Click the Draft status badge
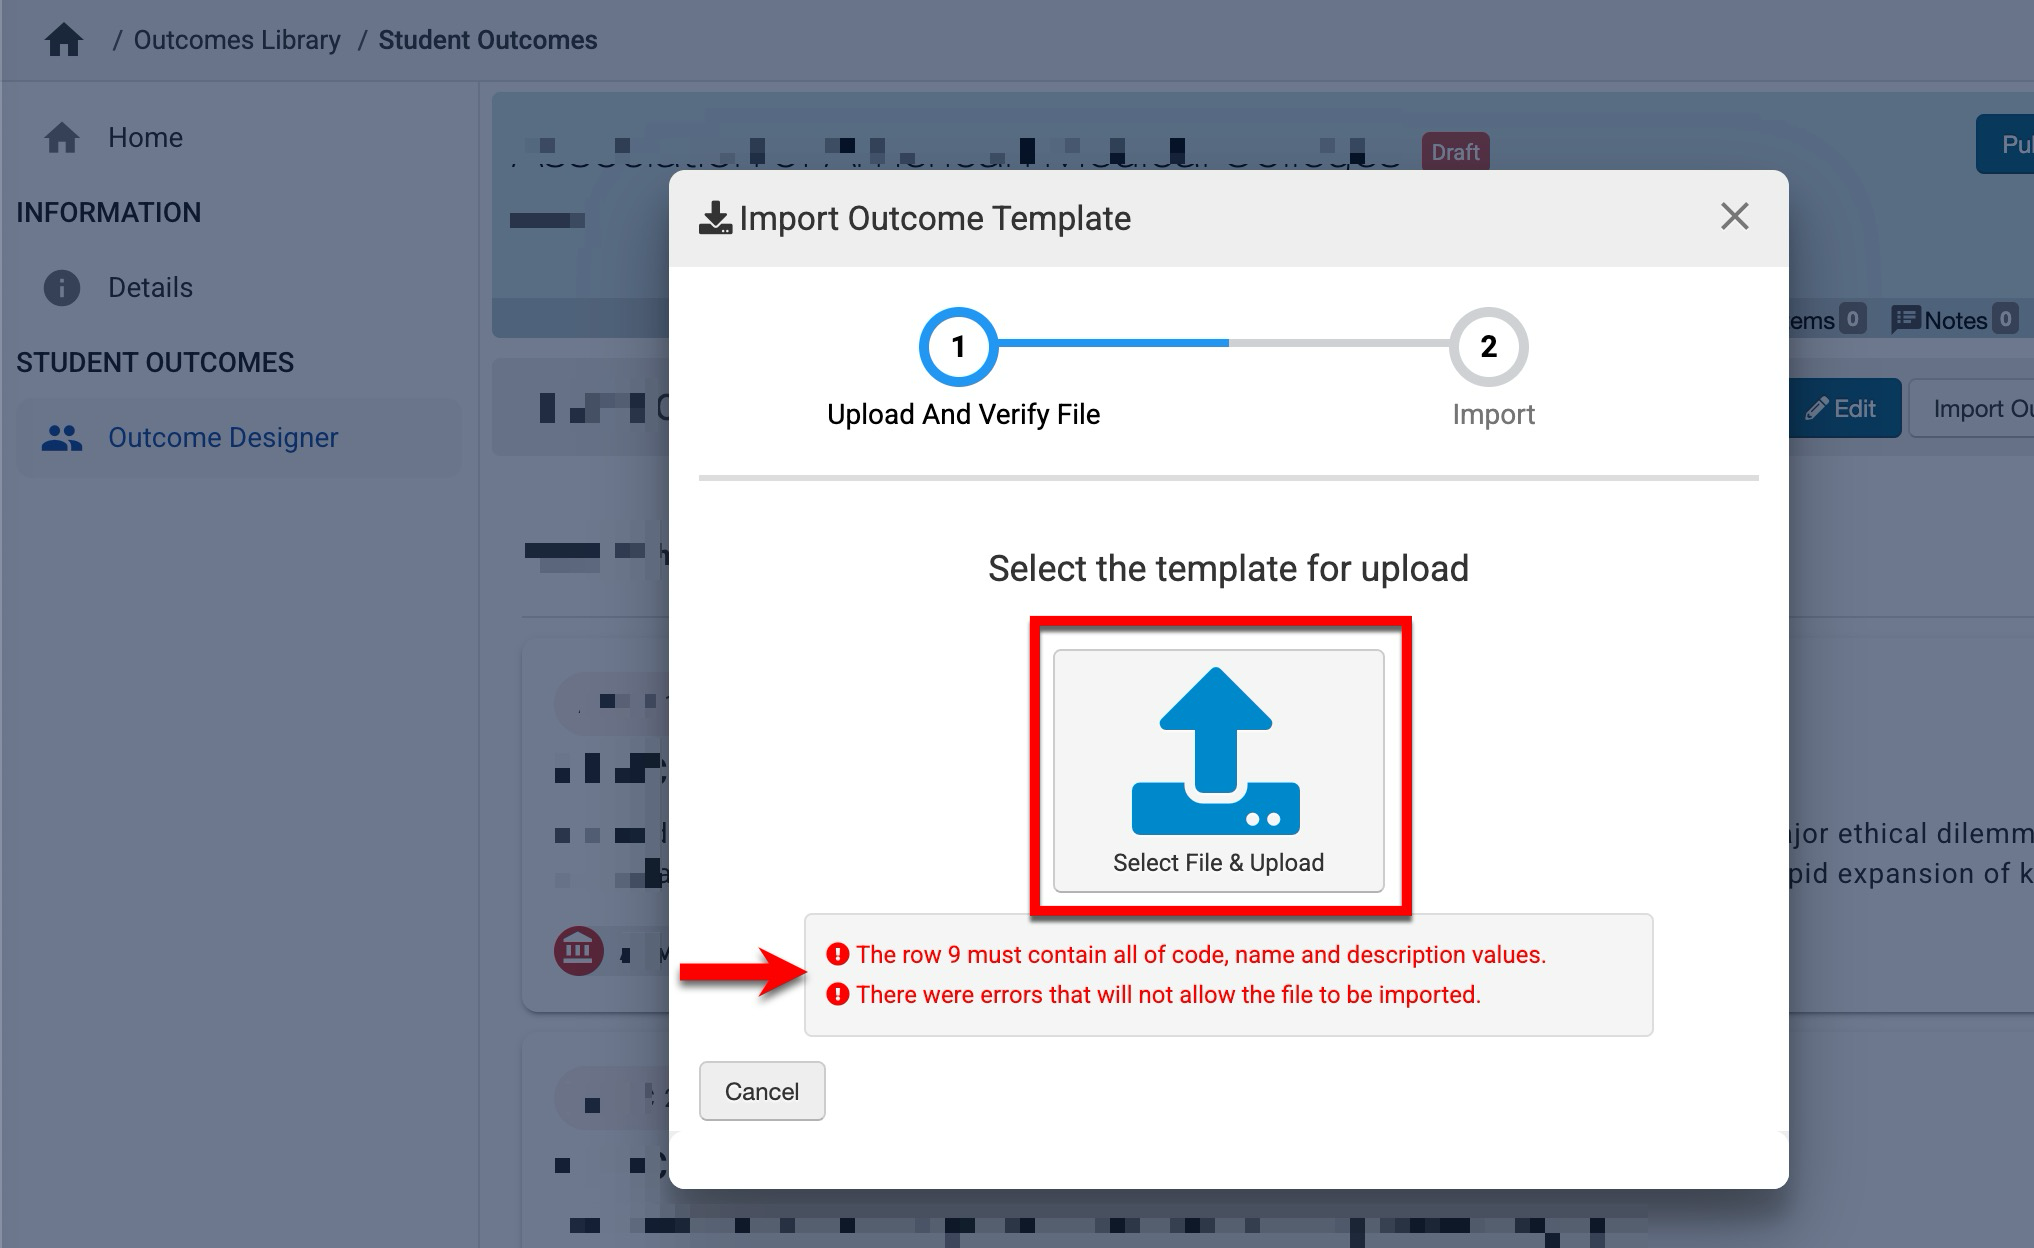Image resolution: width=2034 pixels, height=1248 pixels. (1455, 152)
